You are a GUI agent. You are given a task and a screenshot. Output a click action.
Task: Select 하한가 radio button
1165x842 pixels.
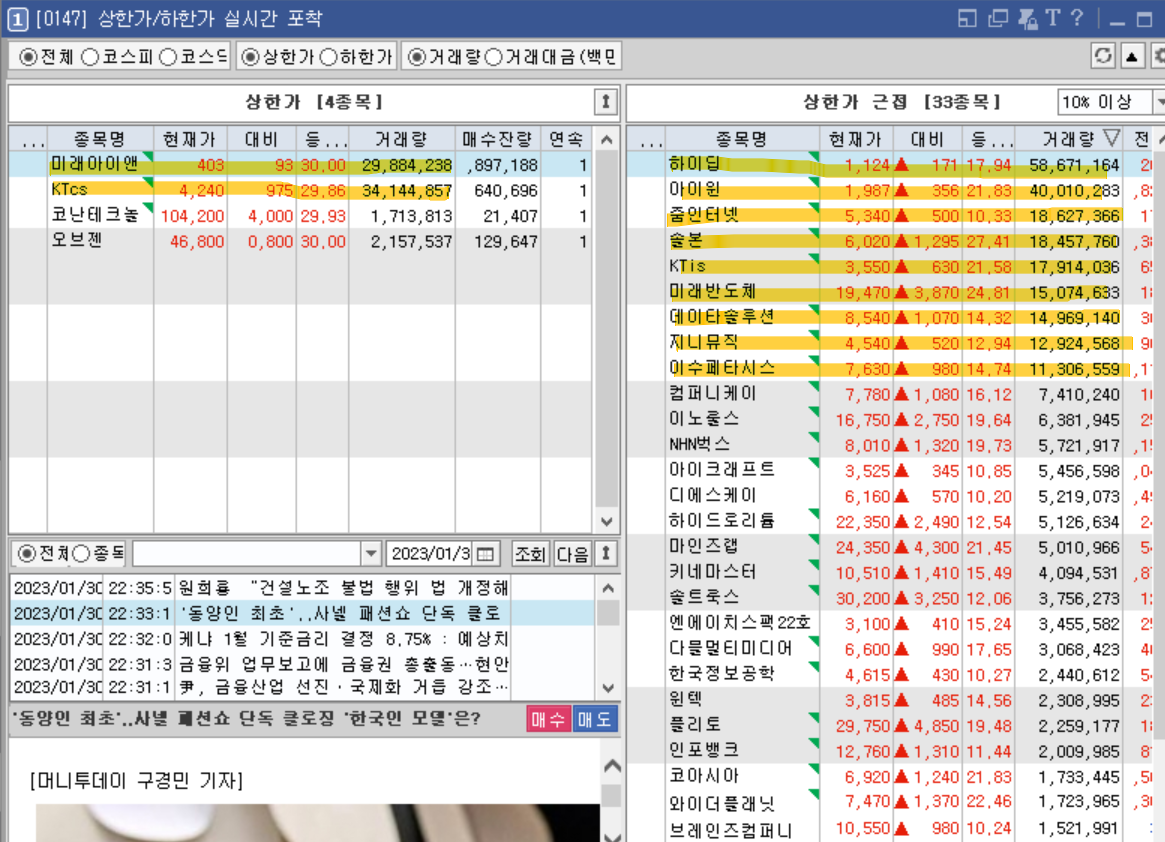pyautogui.click(x=328, y=56)
